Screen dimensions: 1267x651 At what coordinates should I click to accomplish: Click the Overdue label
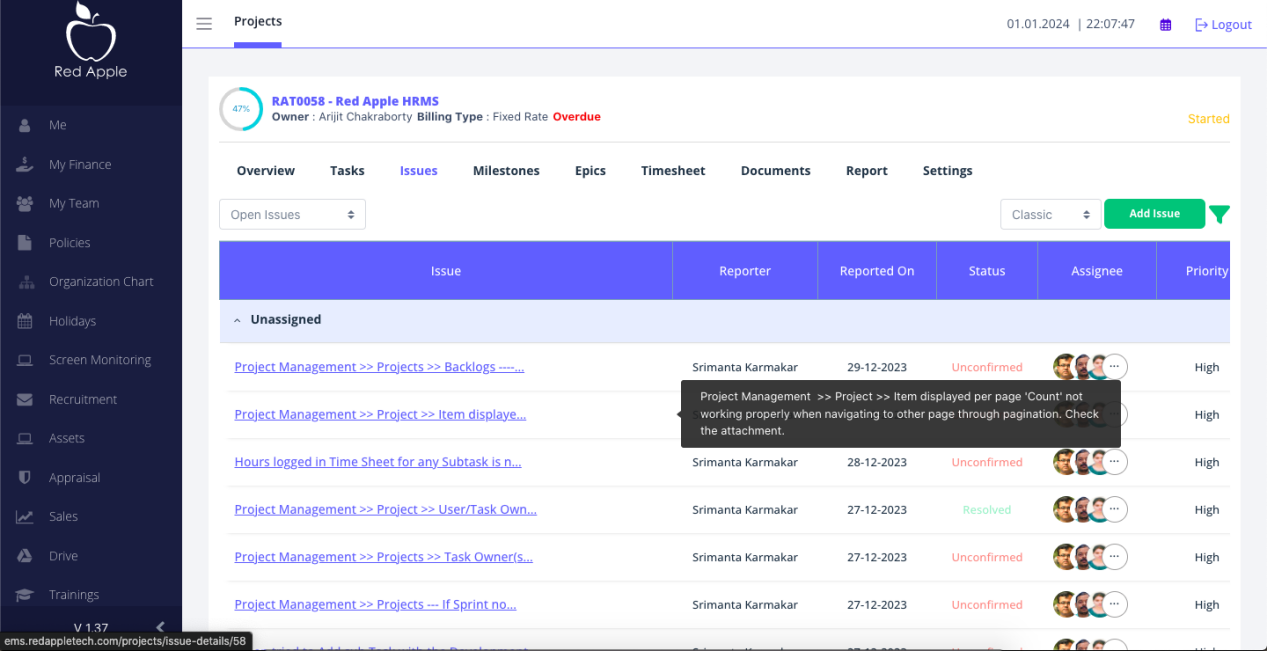[577, 117]
